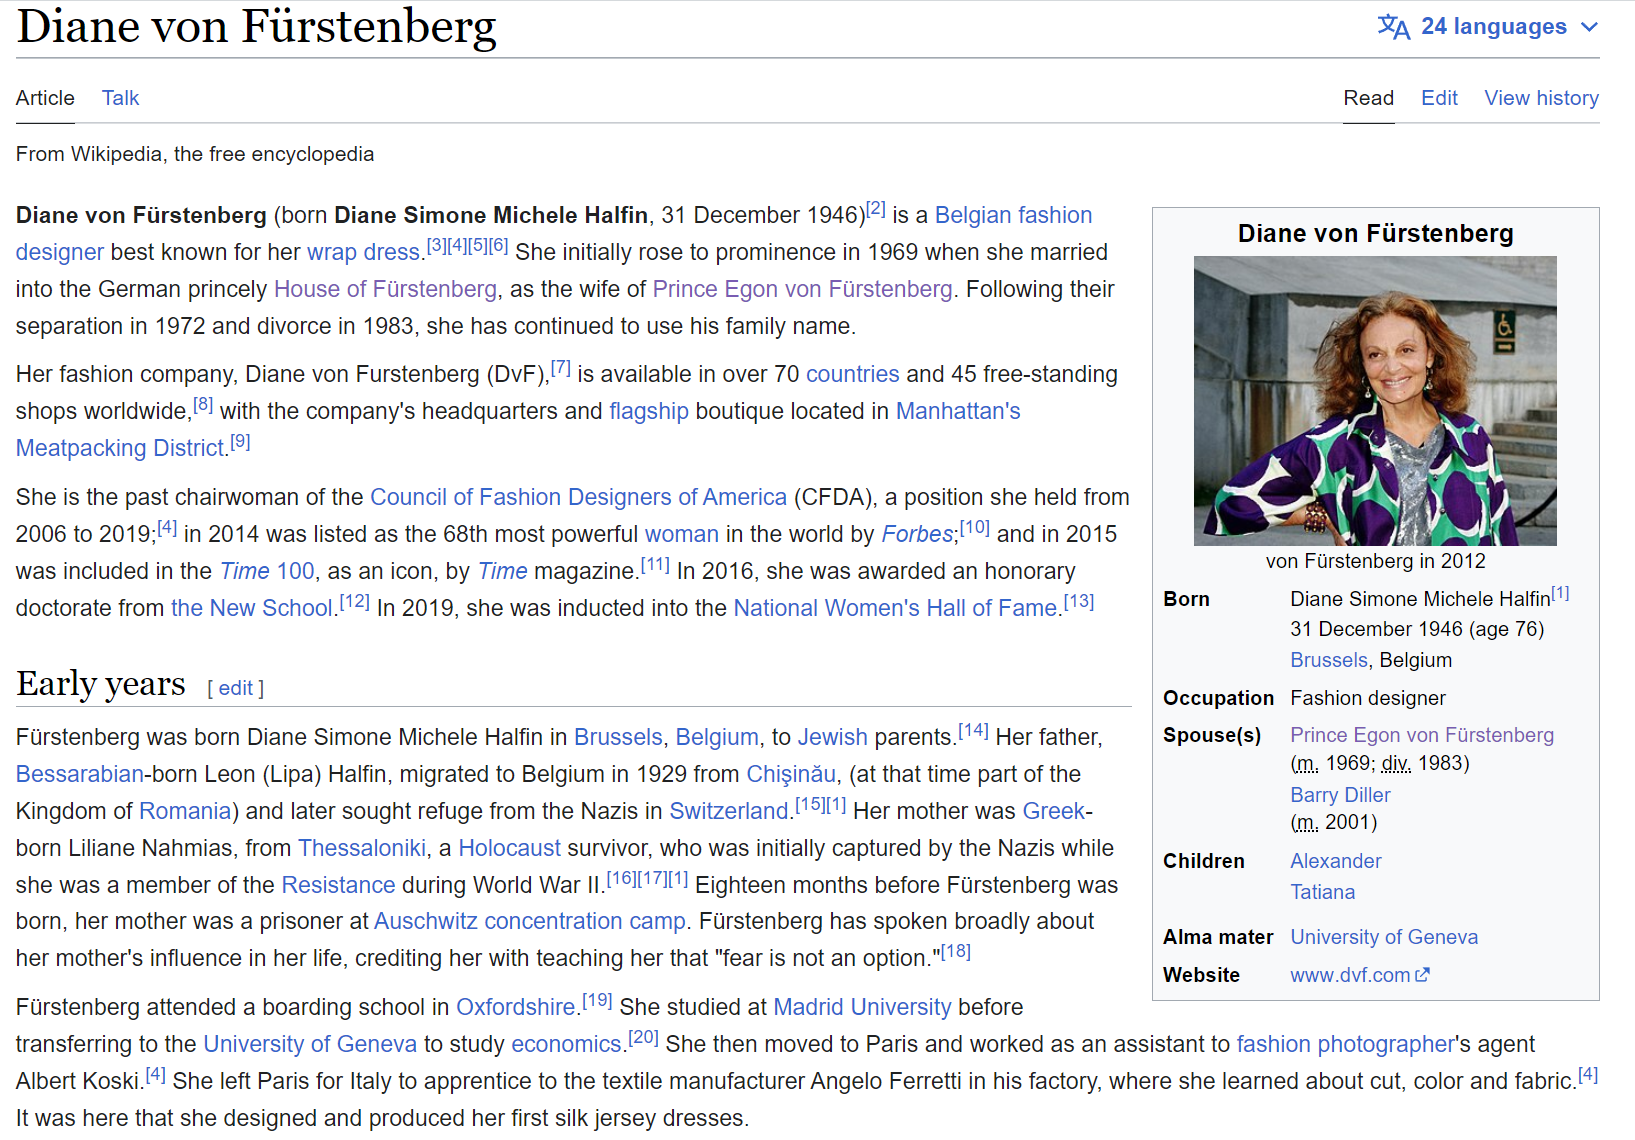
Task: Open Council of Fashion Designers of America link
Action: [578, 497]
